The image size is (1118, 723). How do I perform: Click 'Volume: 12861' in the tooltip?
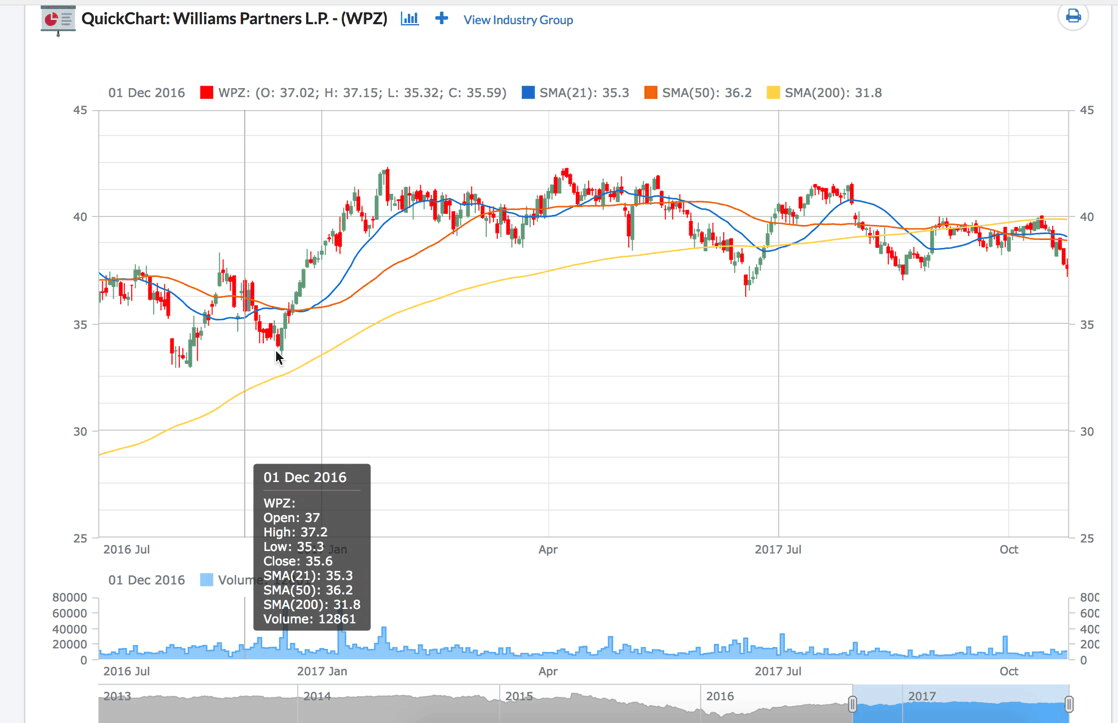[309, 619]
